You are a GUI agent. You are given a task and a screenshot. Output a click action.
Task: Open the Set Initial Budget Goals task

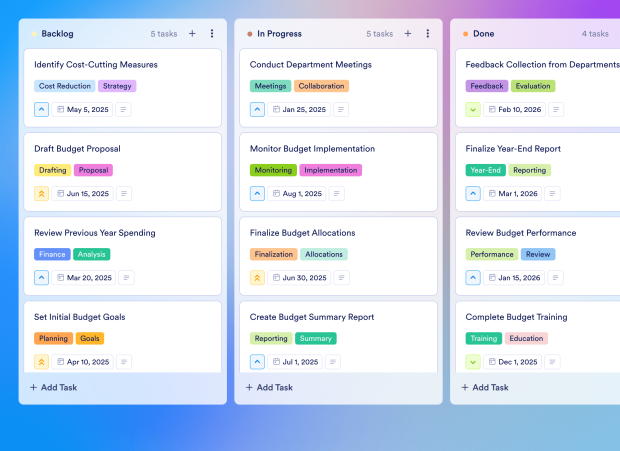click(x=79, y=317)
